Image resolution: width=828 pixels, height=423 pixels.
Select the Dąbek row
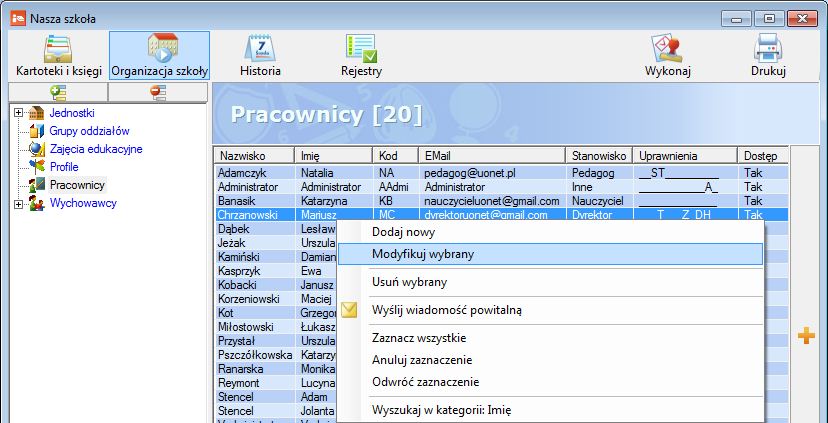[276, 229]
